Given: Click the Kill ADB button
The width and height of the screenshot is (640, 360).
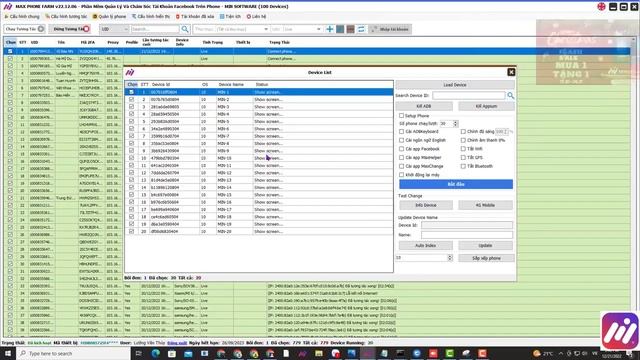Looking at the screenshot, I should pyautogui.click(x=424, y=106).
